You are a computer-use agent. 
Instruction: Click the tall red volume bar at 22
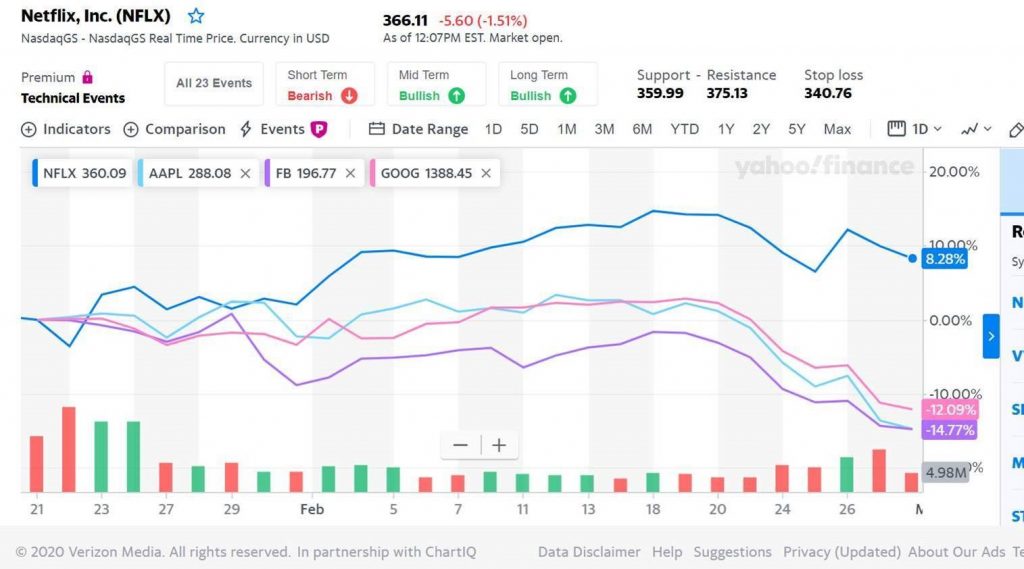pos(69,449)
